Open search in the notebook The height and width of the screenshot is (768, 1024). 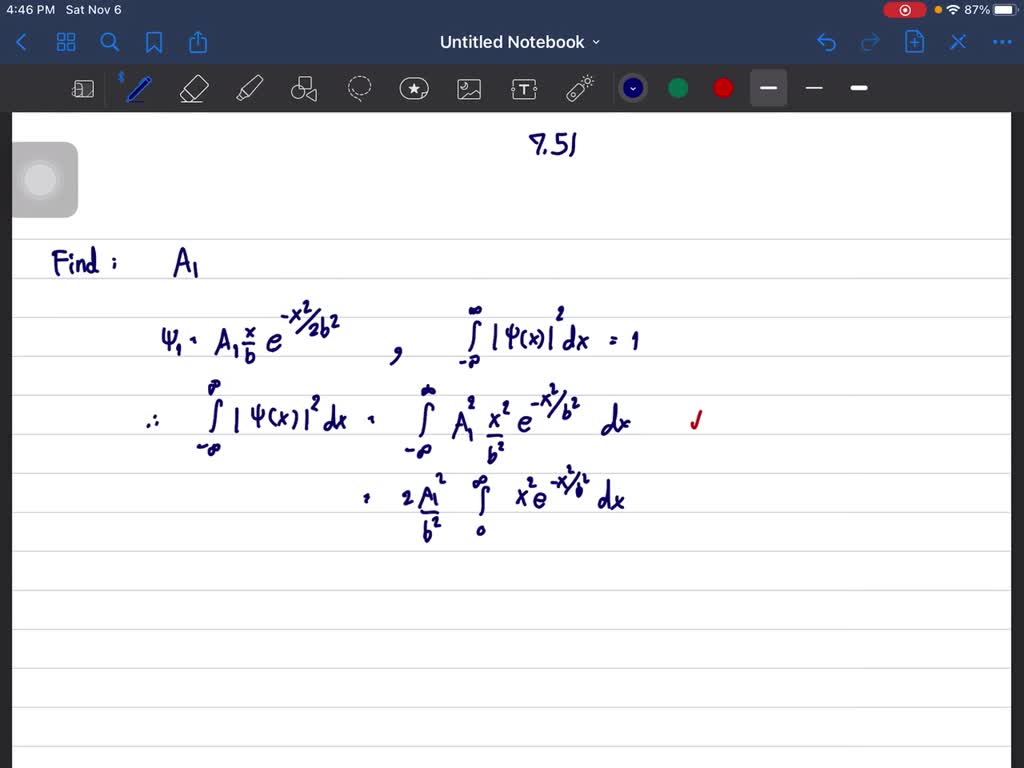coord(110,42)
